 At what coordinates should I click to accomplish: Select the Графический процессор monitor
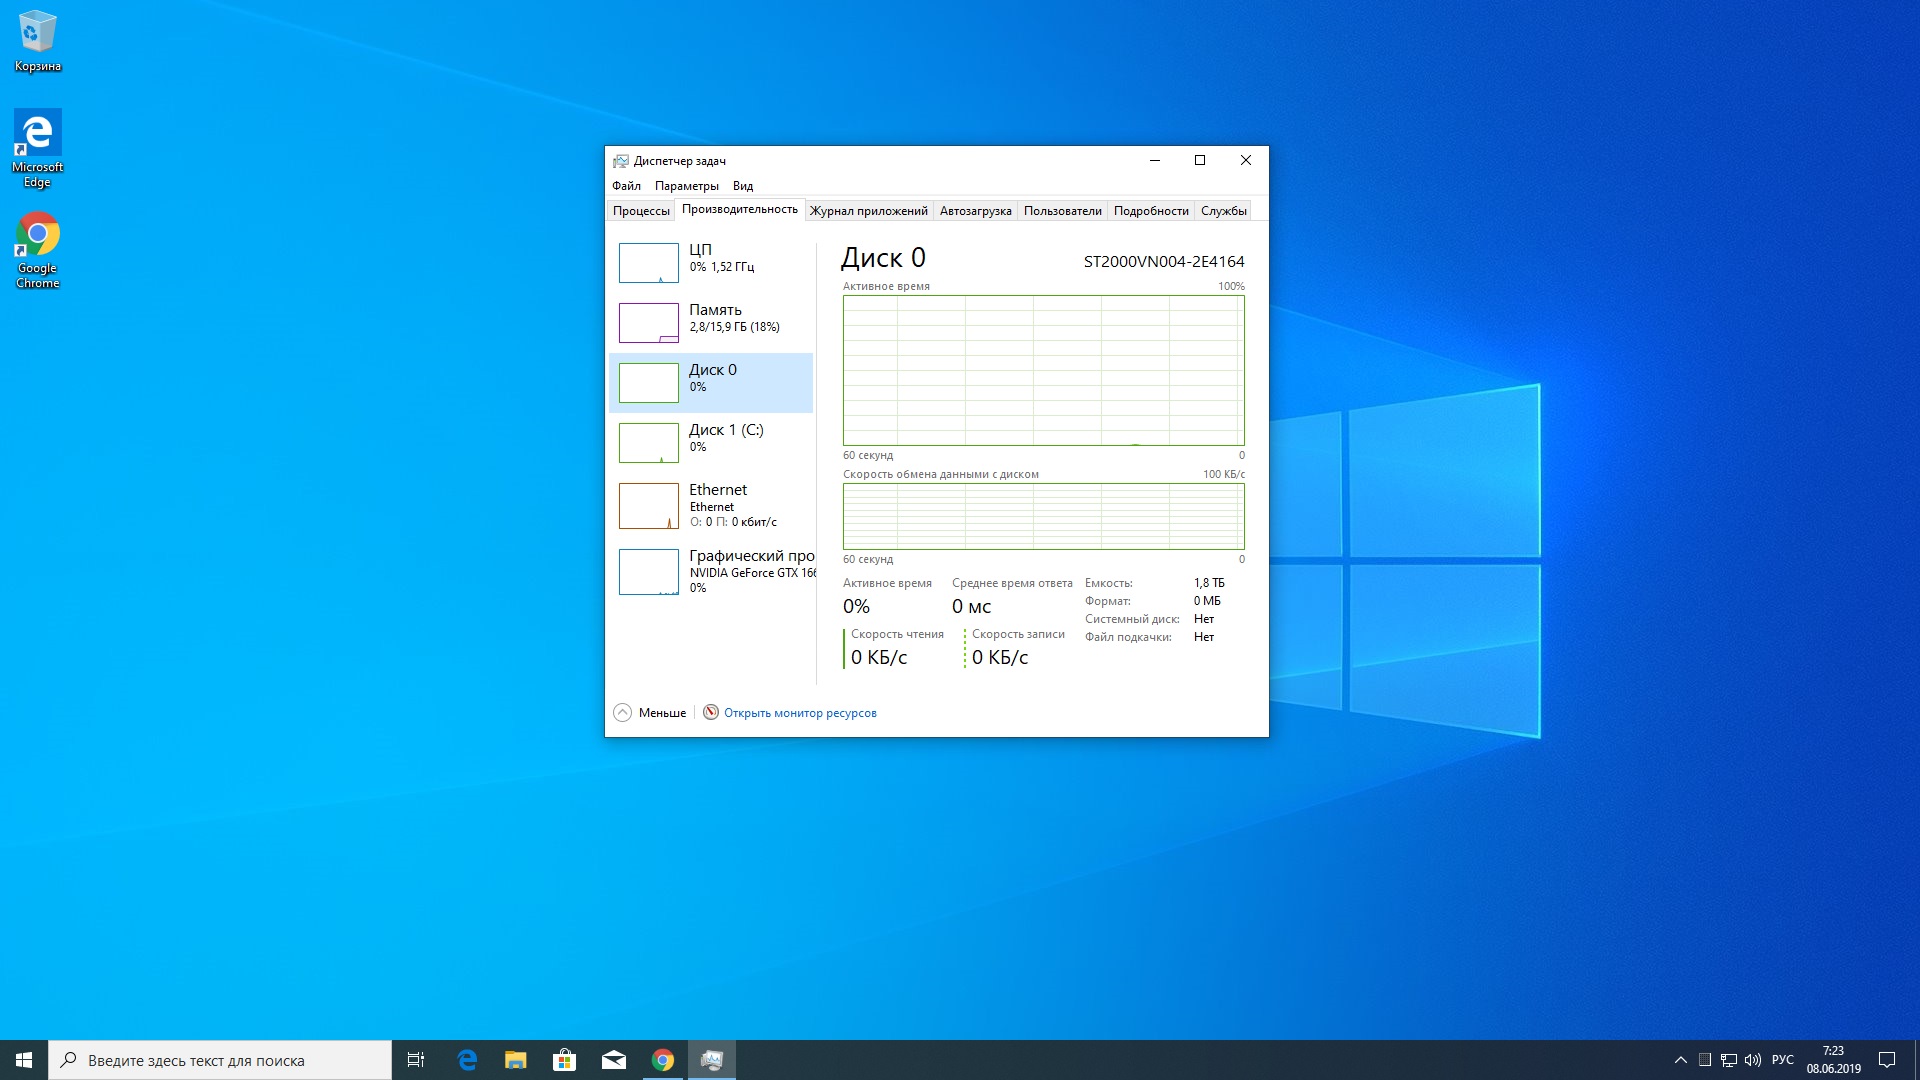[x=712, y=571]
